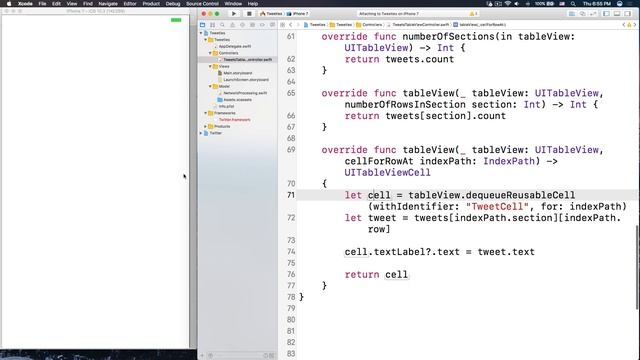Select Assets.xcassets in navigator
The height and width of the screenshot is (360, 640).
[x=238, y=100]
